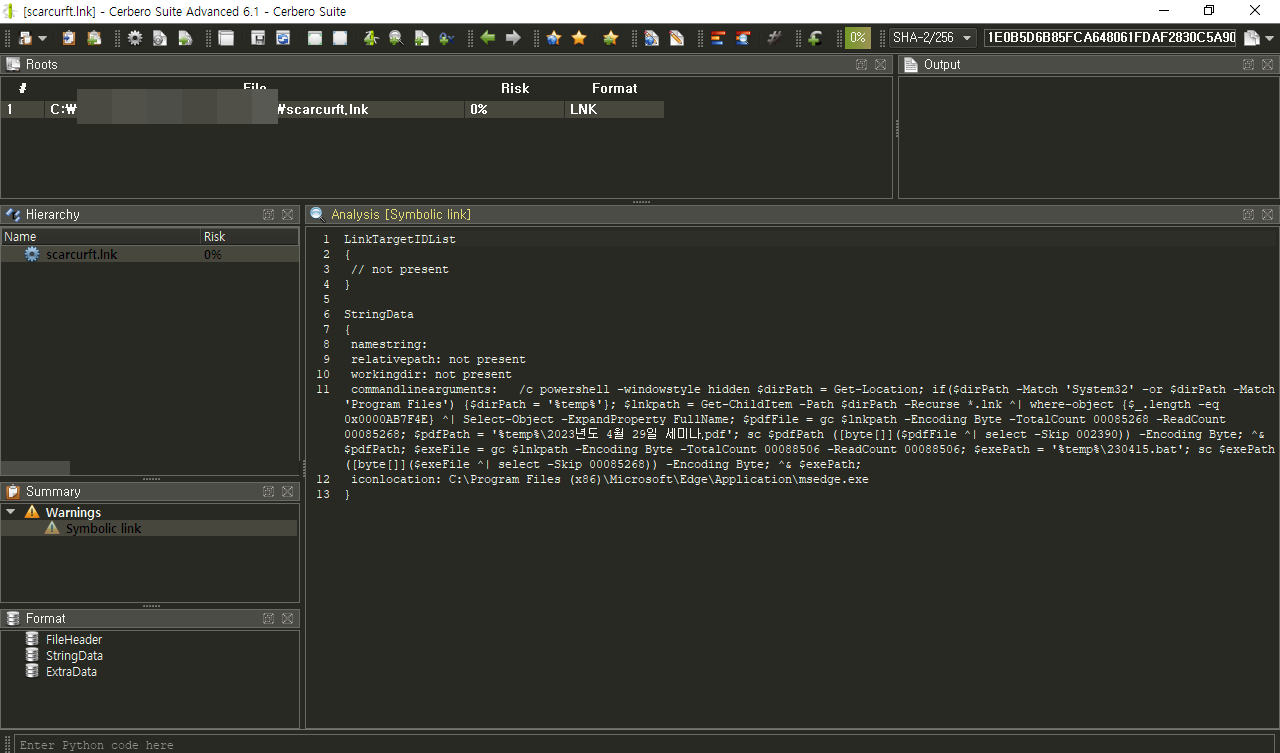Screen dimensions: 1280x753
Task: Click document with globe toolbar icon
Action: point(652,38)
